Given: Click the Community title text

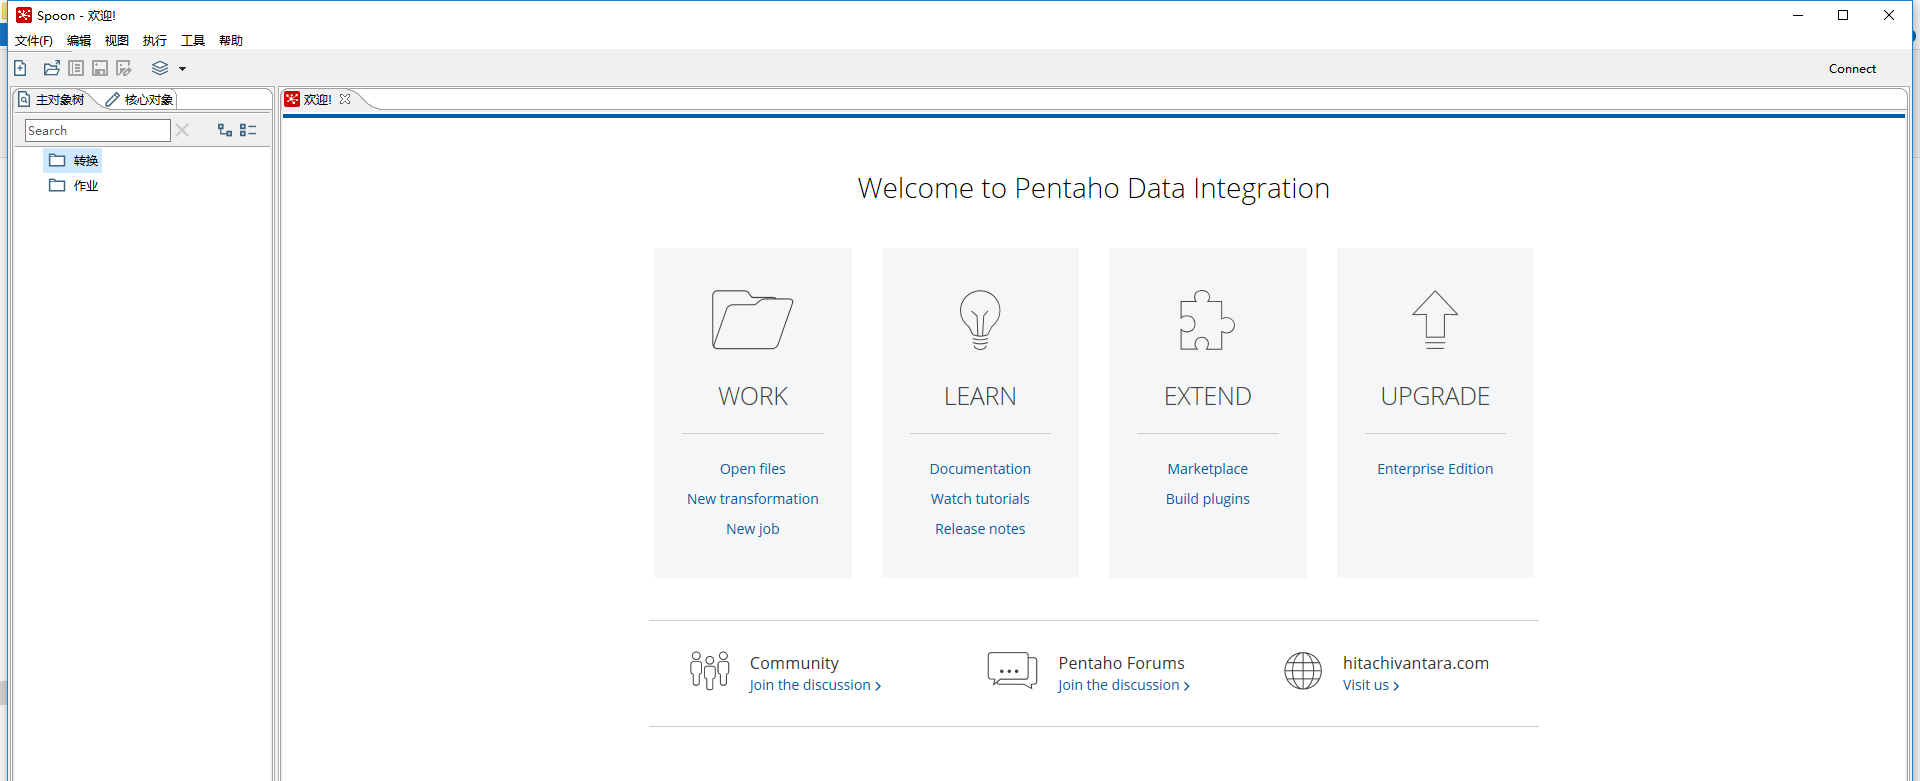Looking at the screenshot, I should tap(794, 663).
